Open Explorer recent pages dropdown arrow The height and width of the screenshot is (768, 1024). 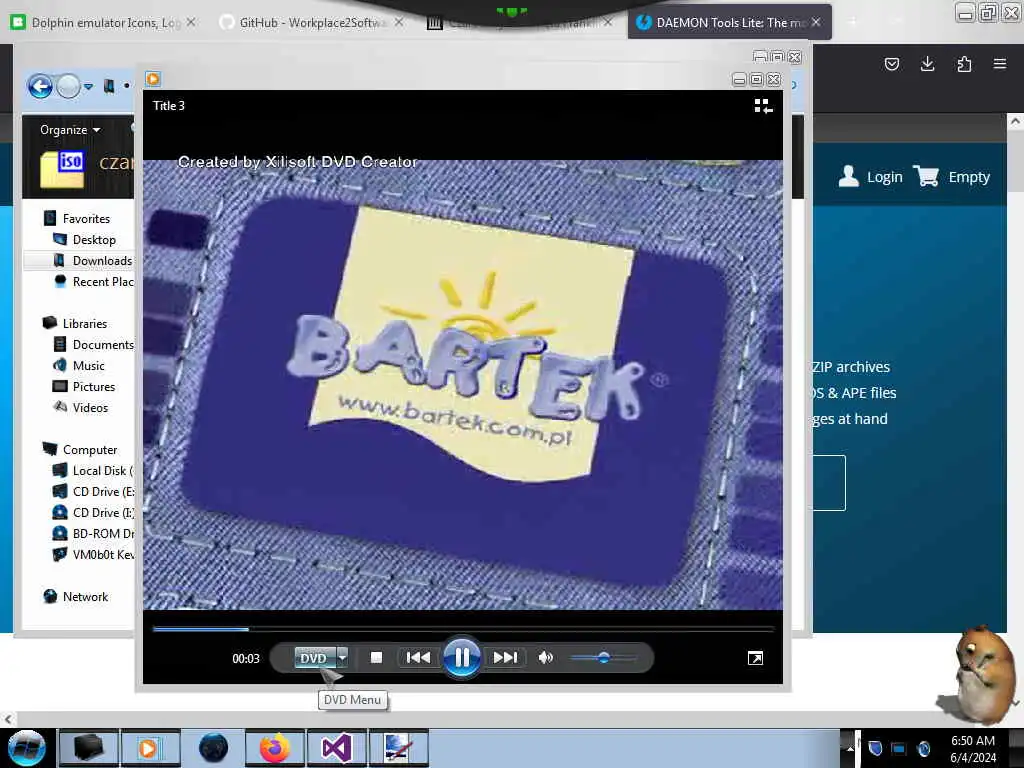(x=89, y=86)
